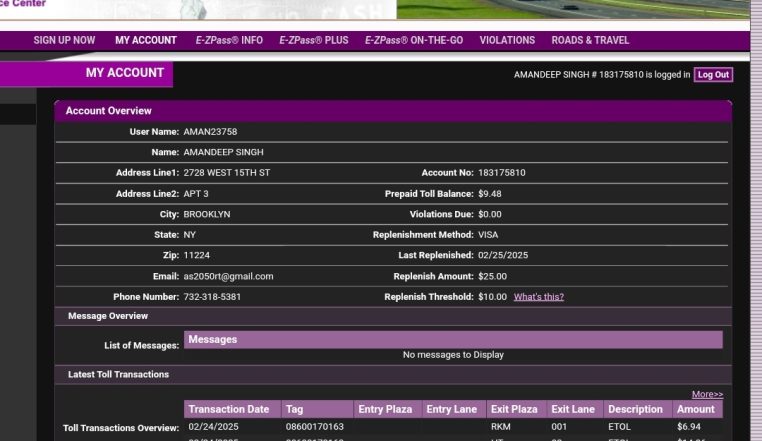762x441 pixels.
Task: Click the Latest Toll Transactions heading
Action: pos(118,374)
